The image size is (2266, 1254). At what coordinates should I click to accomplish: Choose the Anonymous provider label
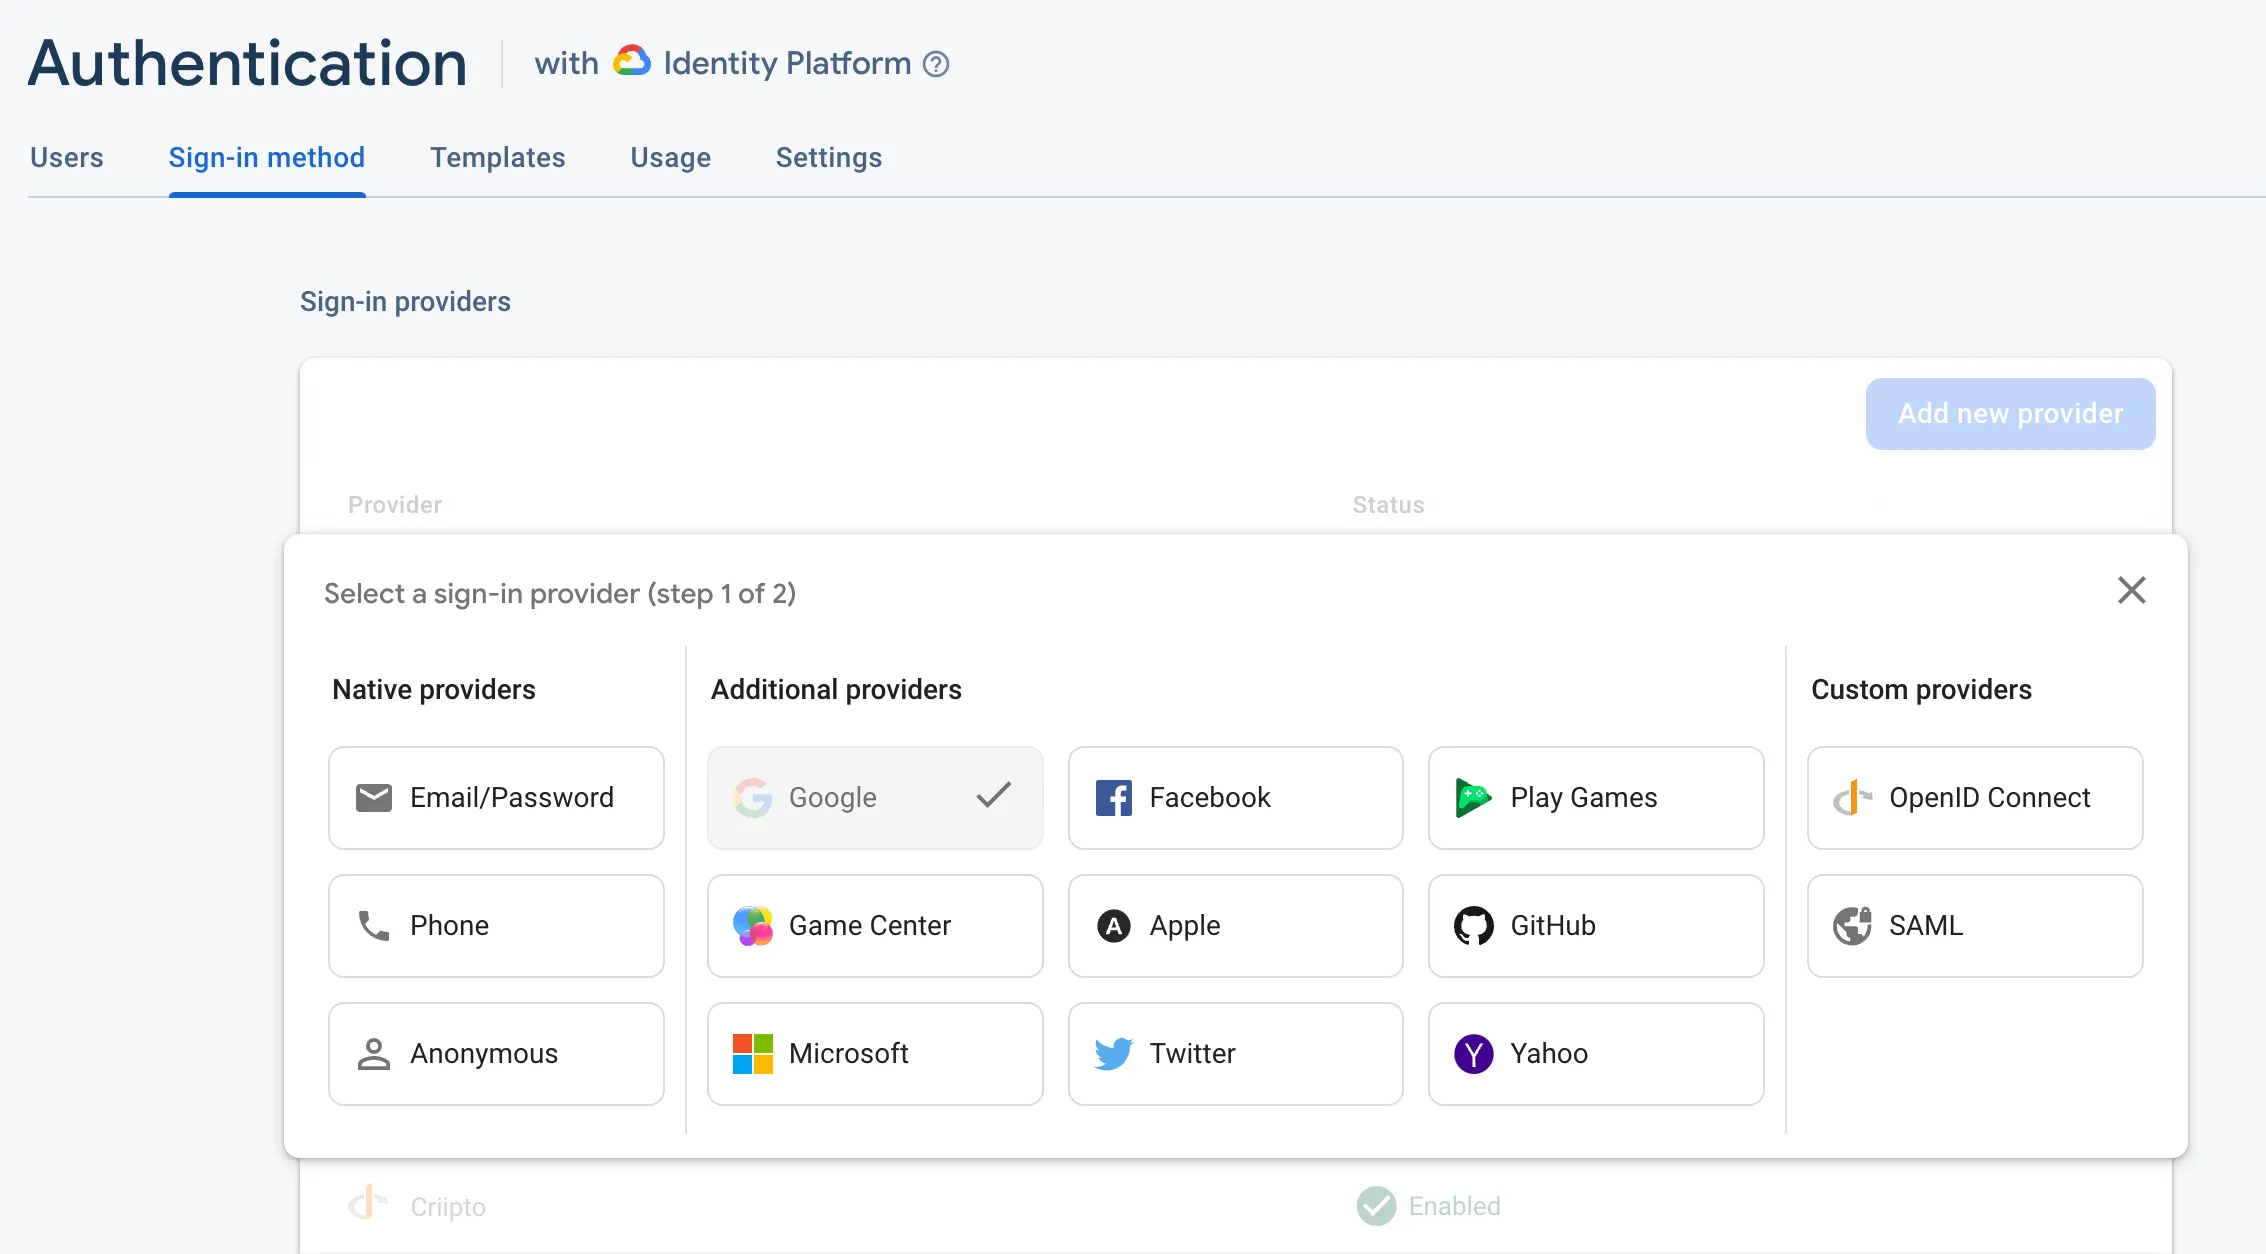tap(484, 1054)
